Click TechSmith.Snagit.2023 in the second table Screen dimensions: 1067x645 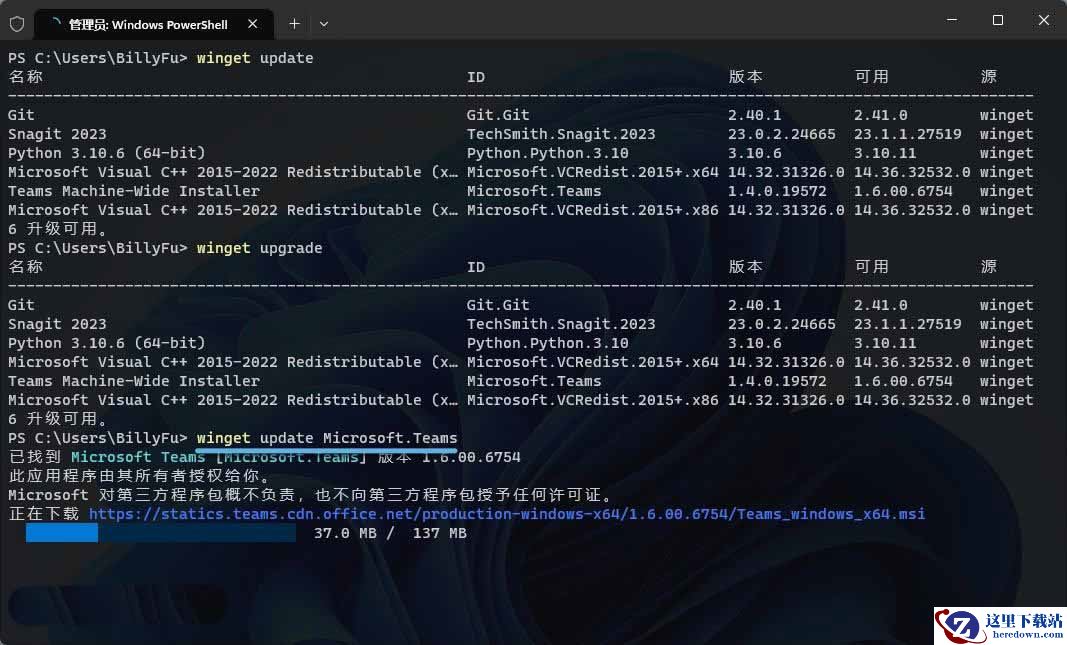561,324
